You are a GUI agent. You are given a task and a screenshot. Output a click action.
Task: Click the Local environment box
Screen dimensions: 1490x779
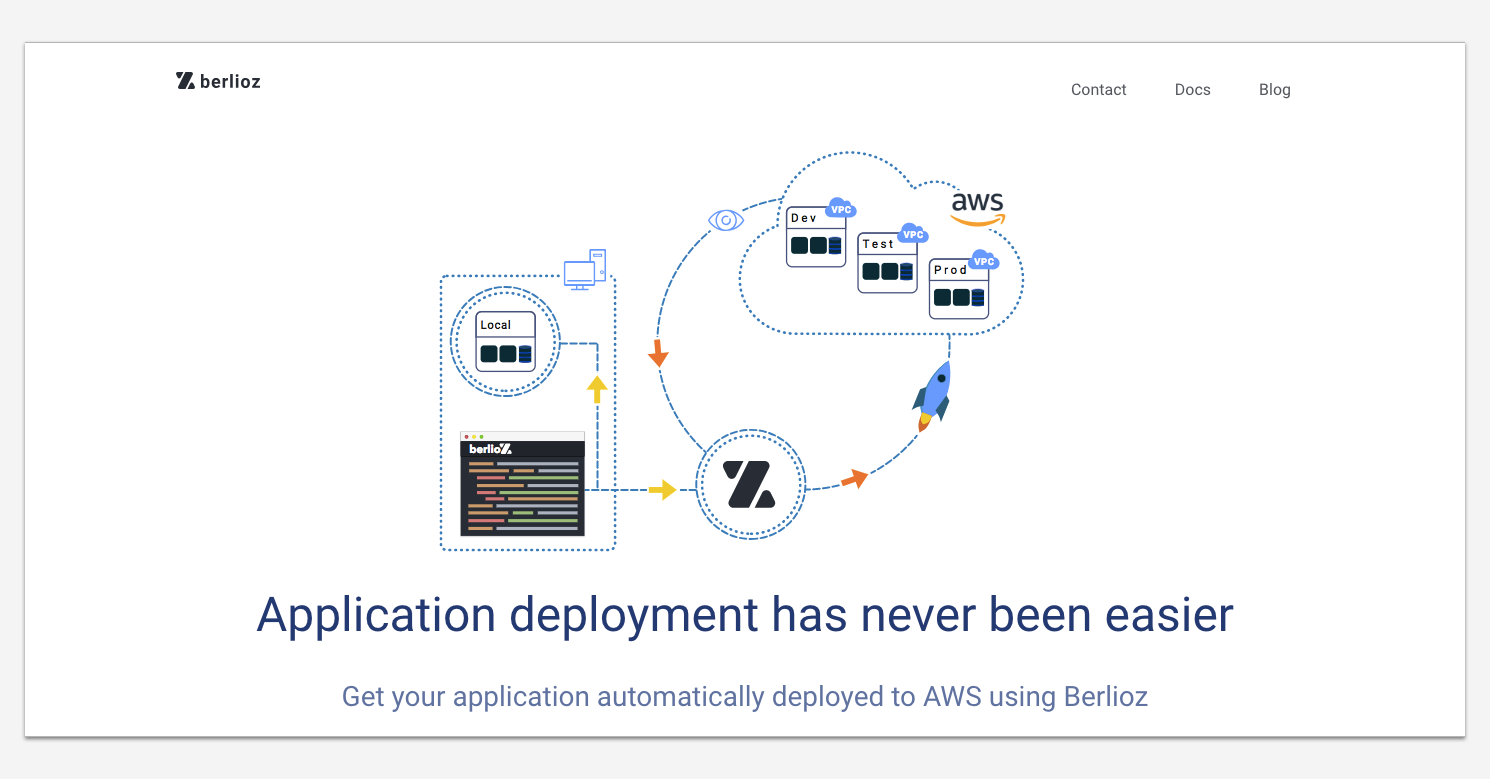505,342
